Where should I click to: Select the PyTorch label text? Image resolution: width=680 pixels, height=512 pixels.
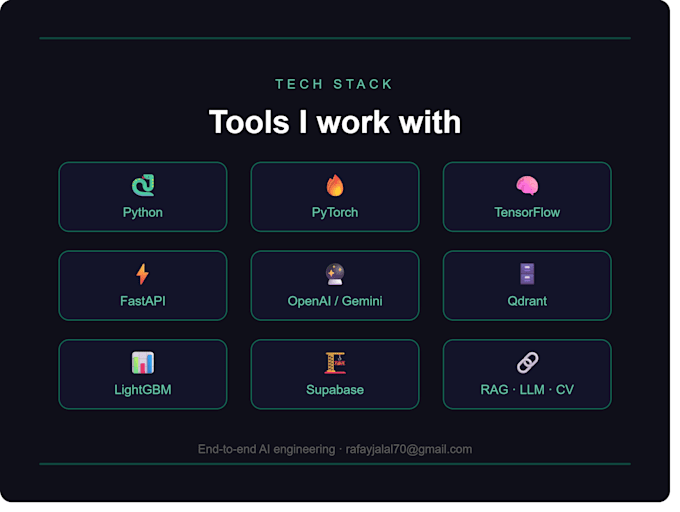pyautogui.click(x=335, y=212)
